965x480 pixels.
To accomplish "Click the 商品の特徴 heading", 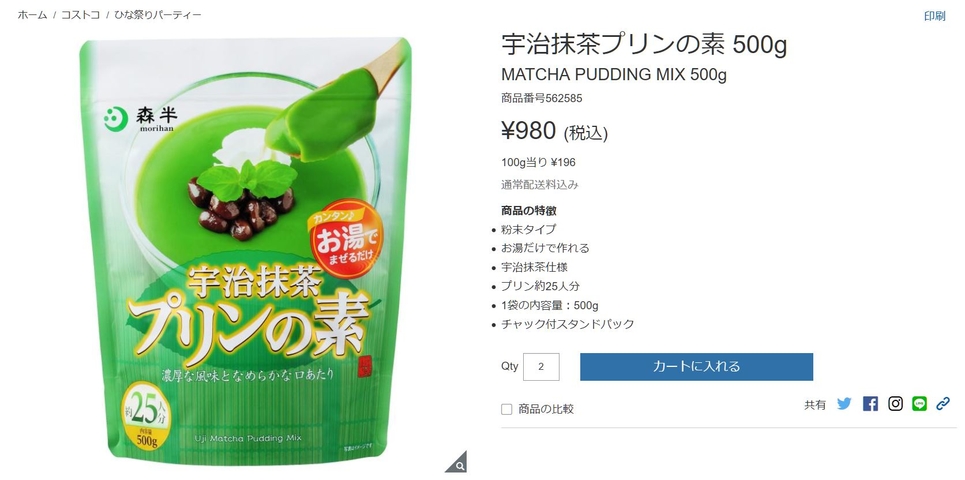I will click(529, 210).
